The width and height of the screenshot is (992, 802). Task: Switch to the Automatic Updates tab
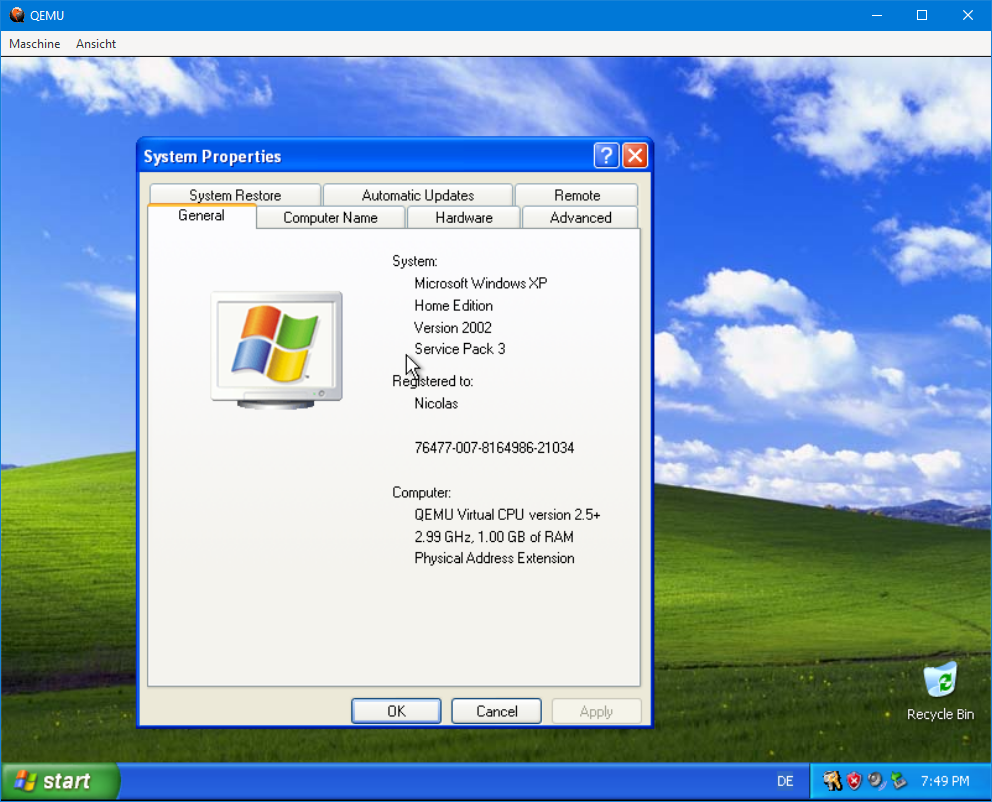coord(418,195)
